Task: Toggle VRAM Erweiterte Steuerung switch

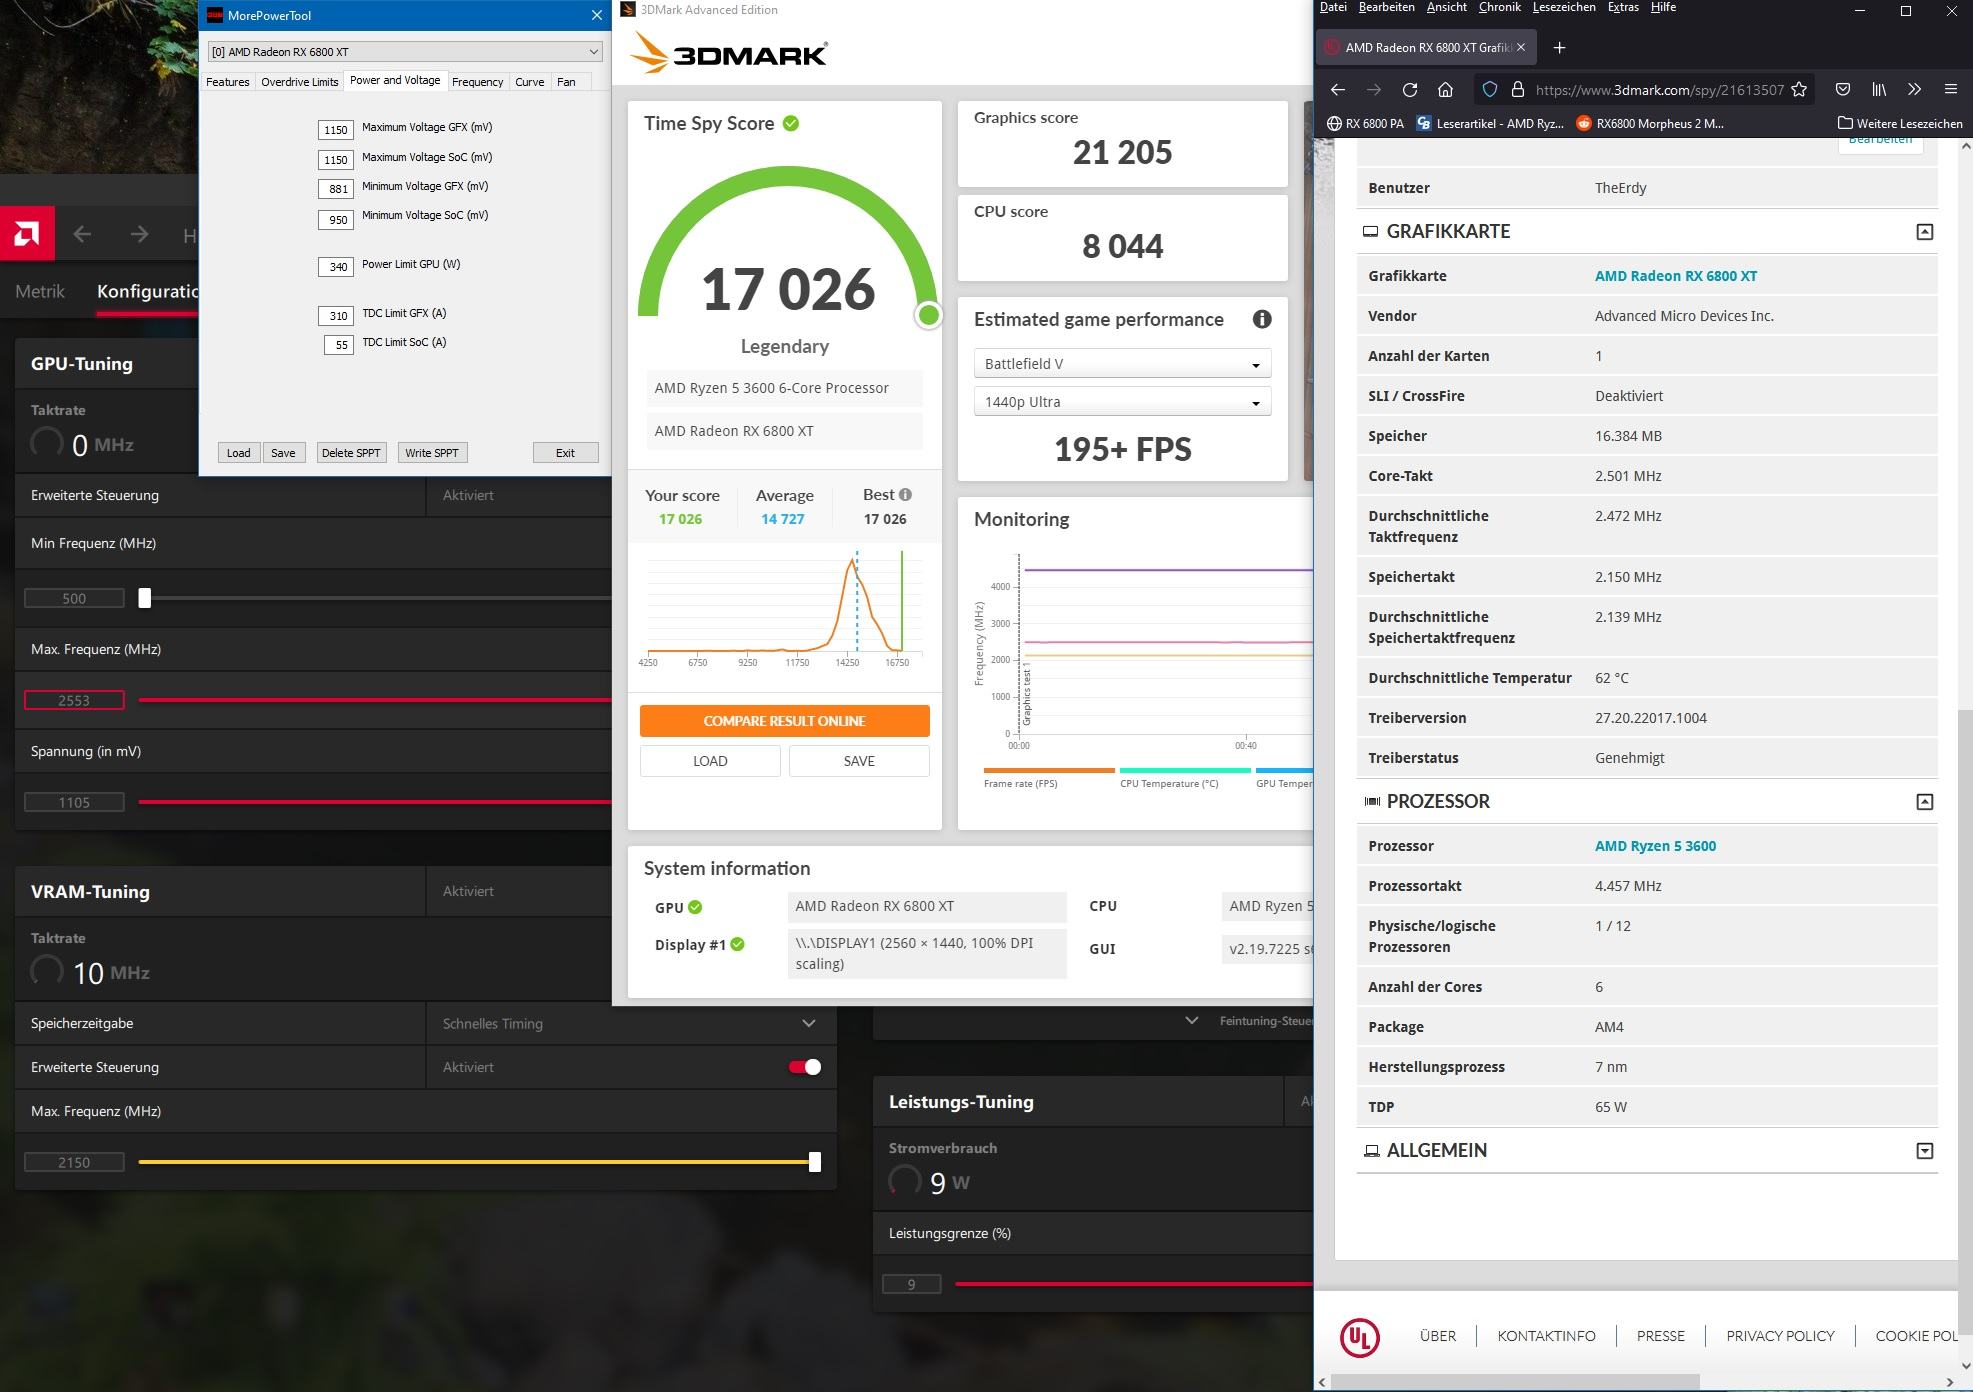Action: (x=805, y=1067)
